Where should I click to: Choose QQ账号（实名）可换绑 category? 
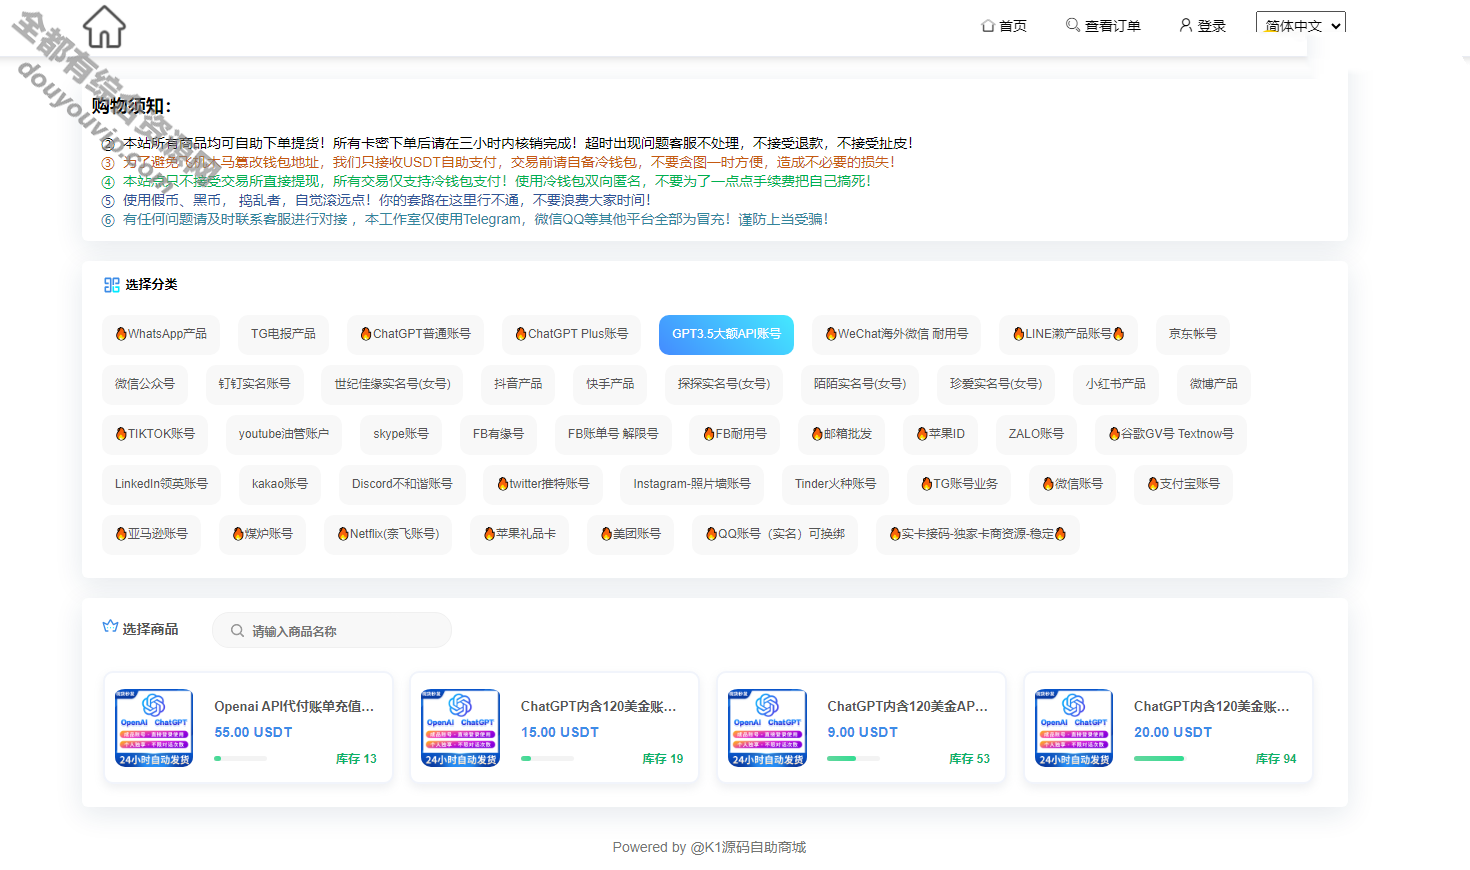pos(775,534)
